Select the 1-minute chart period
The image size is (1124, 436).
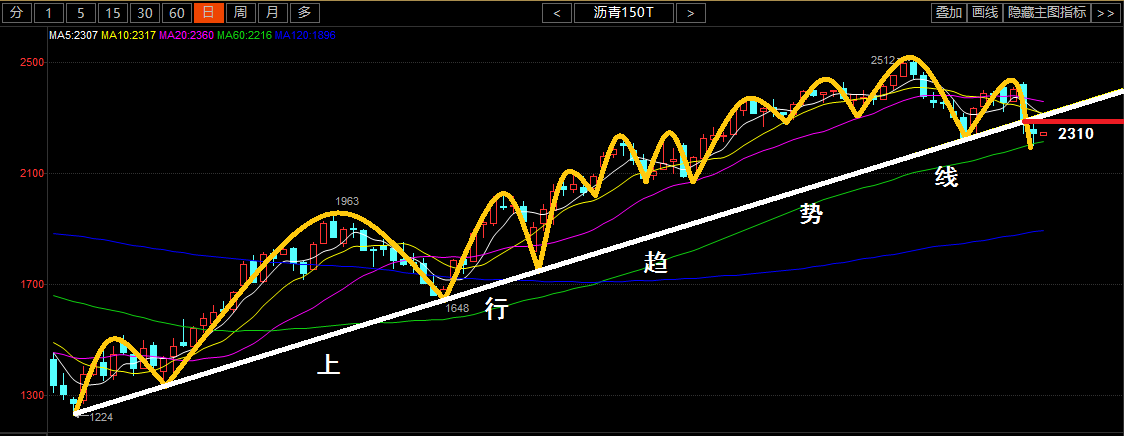pos(52,13)
